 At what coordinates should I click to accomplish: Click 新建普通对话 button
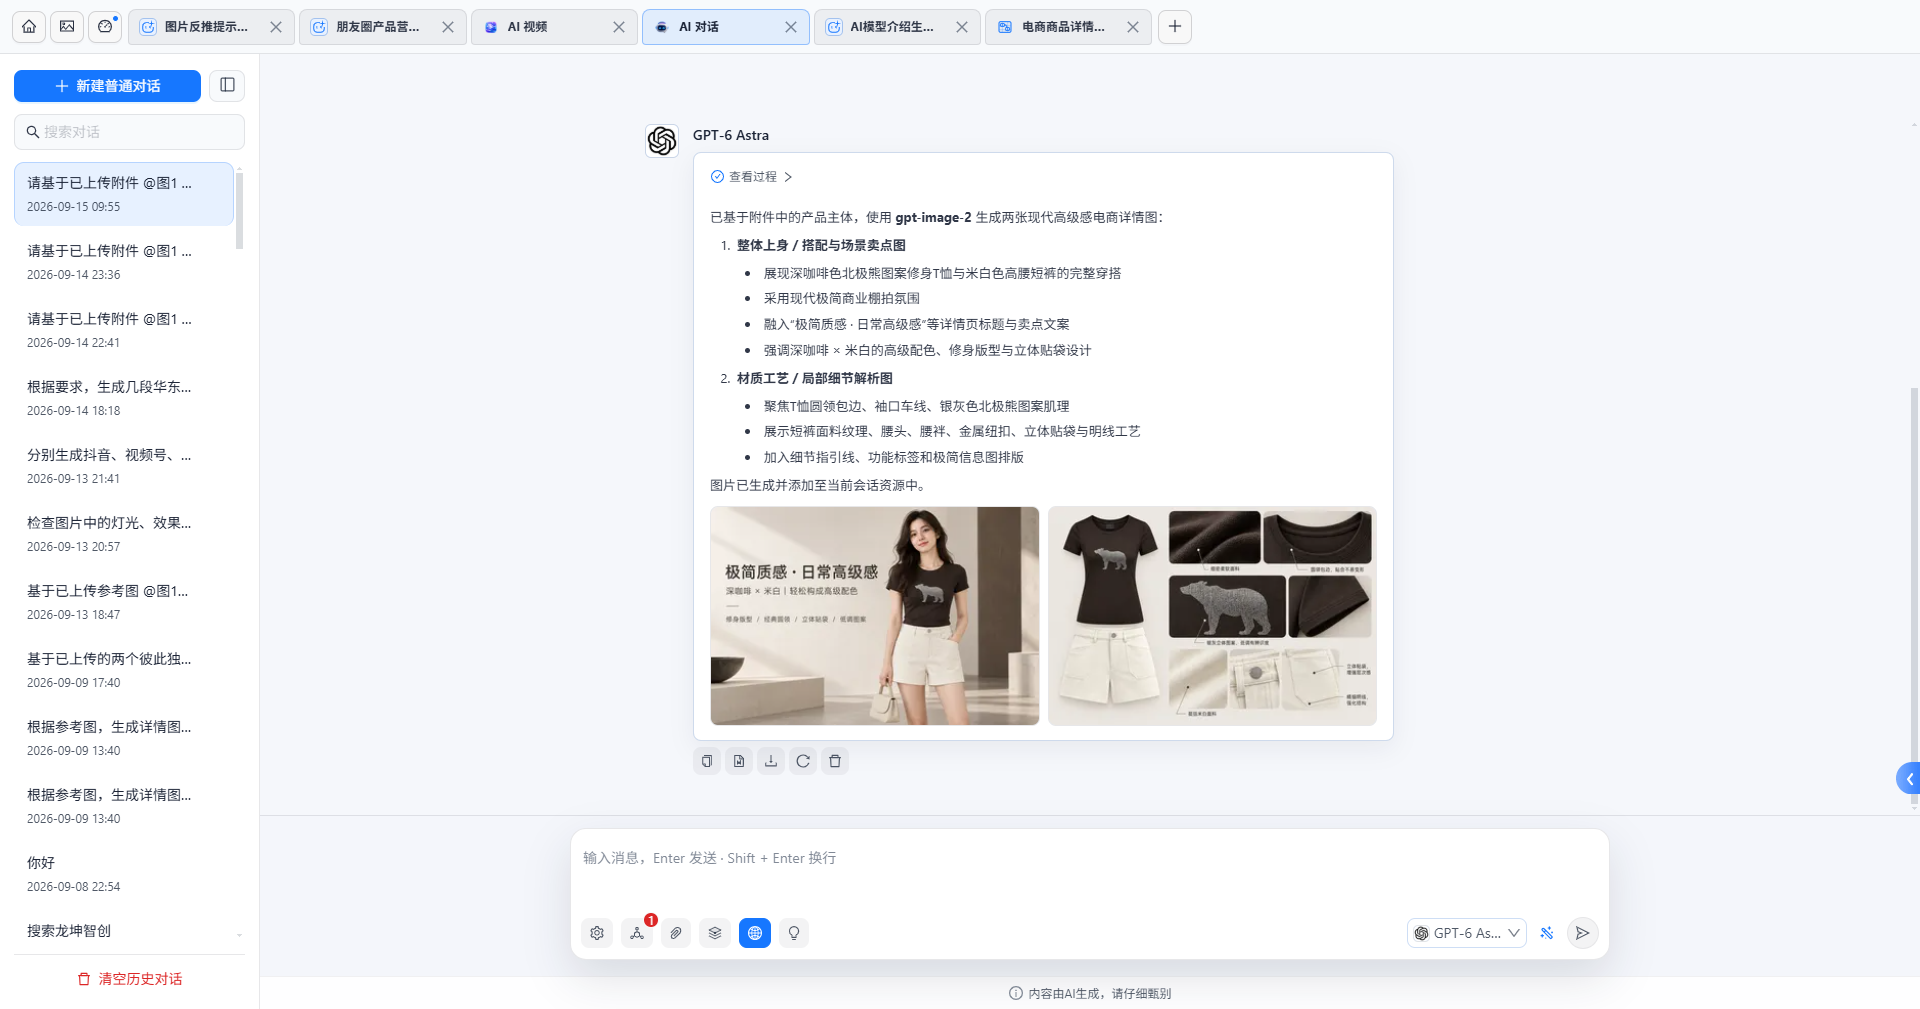pyautogui.click(x=107, y=86)
